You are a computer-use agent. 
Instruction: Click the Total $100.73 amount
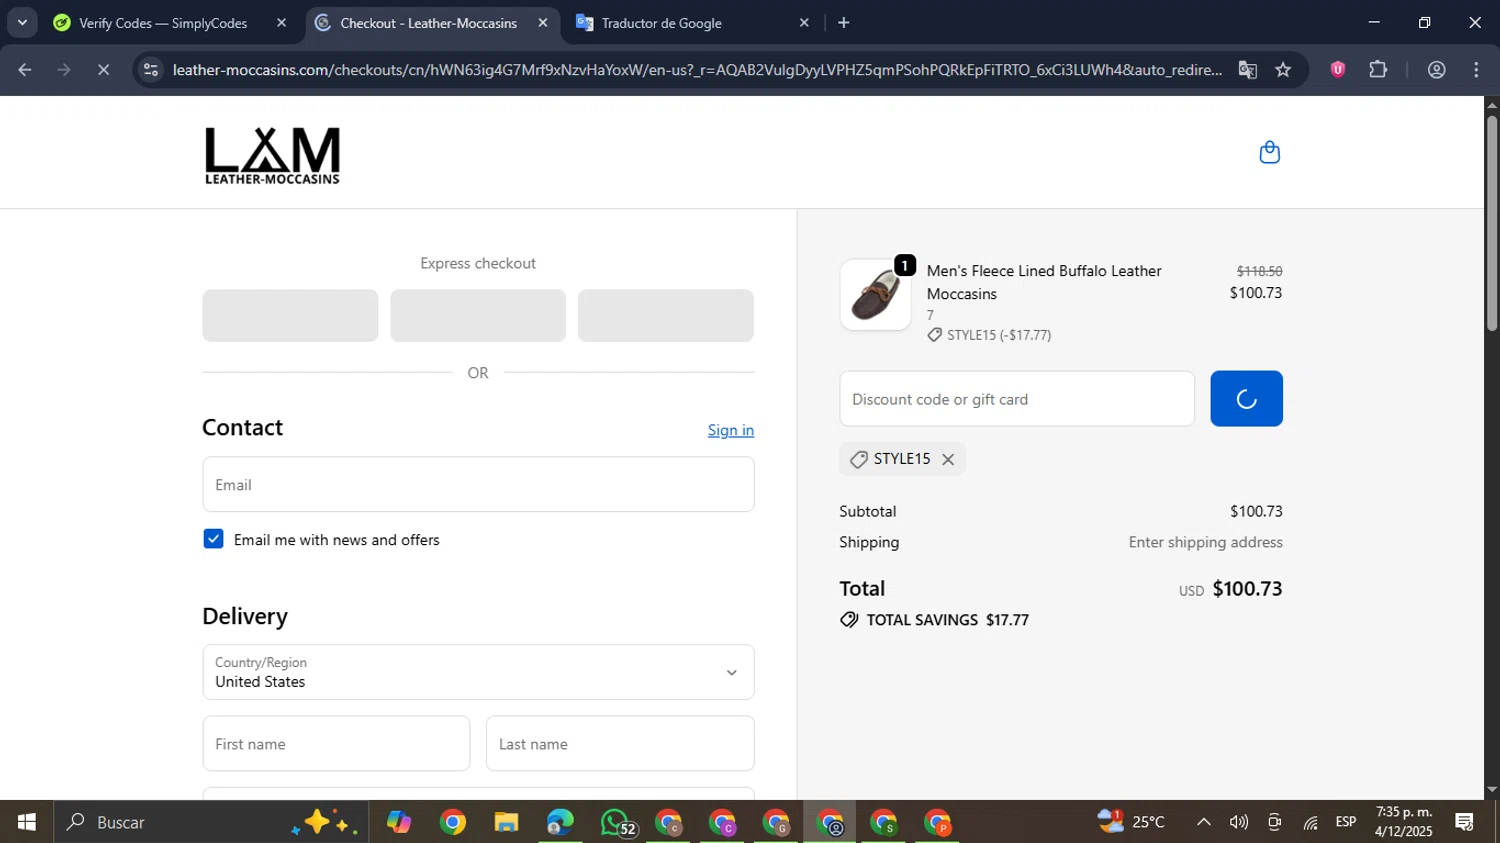pos(1247,588)
